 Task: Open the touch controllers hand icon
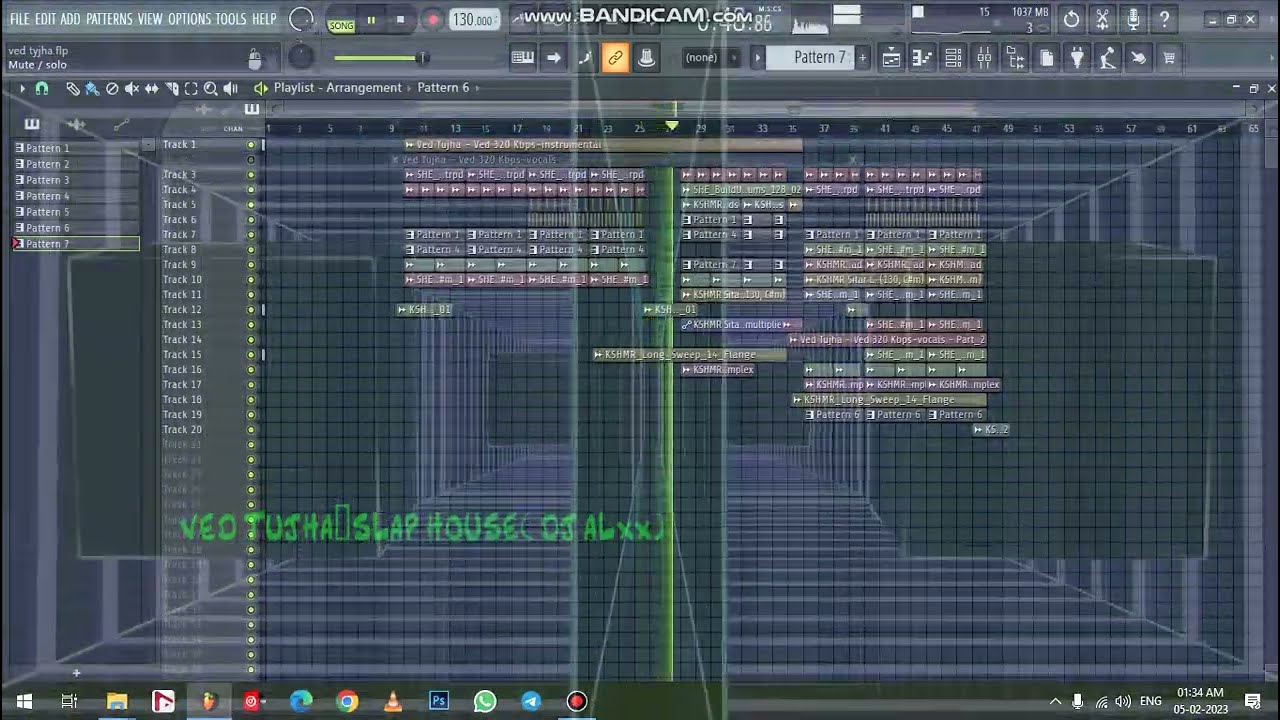pyautogui.click(x=1138, y=58)
